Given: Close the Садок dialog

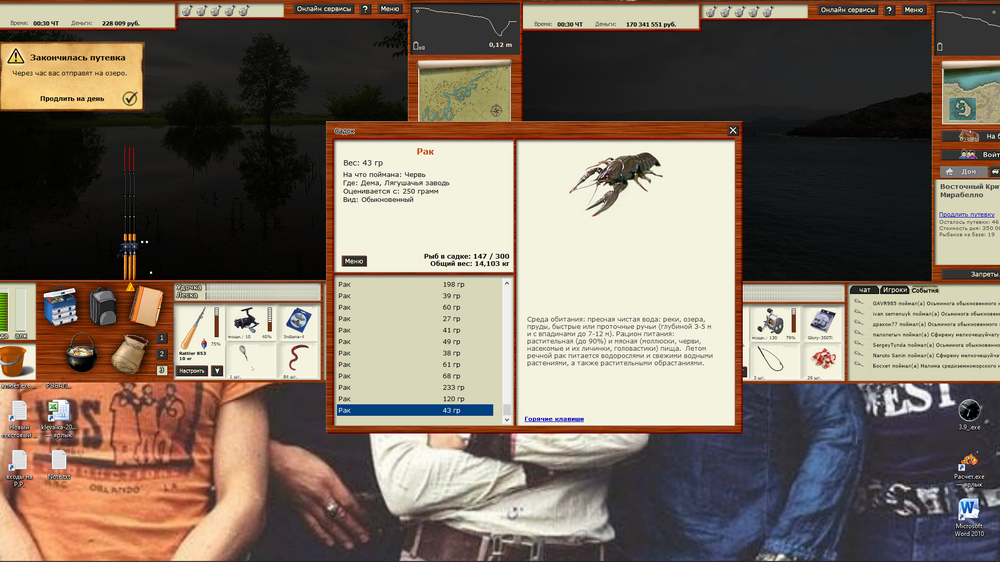Looking at the screenshot, I should point(733,130).
